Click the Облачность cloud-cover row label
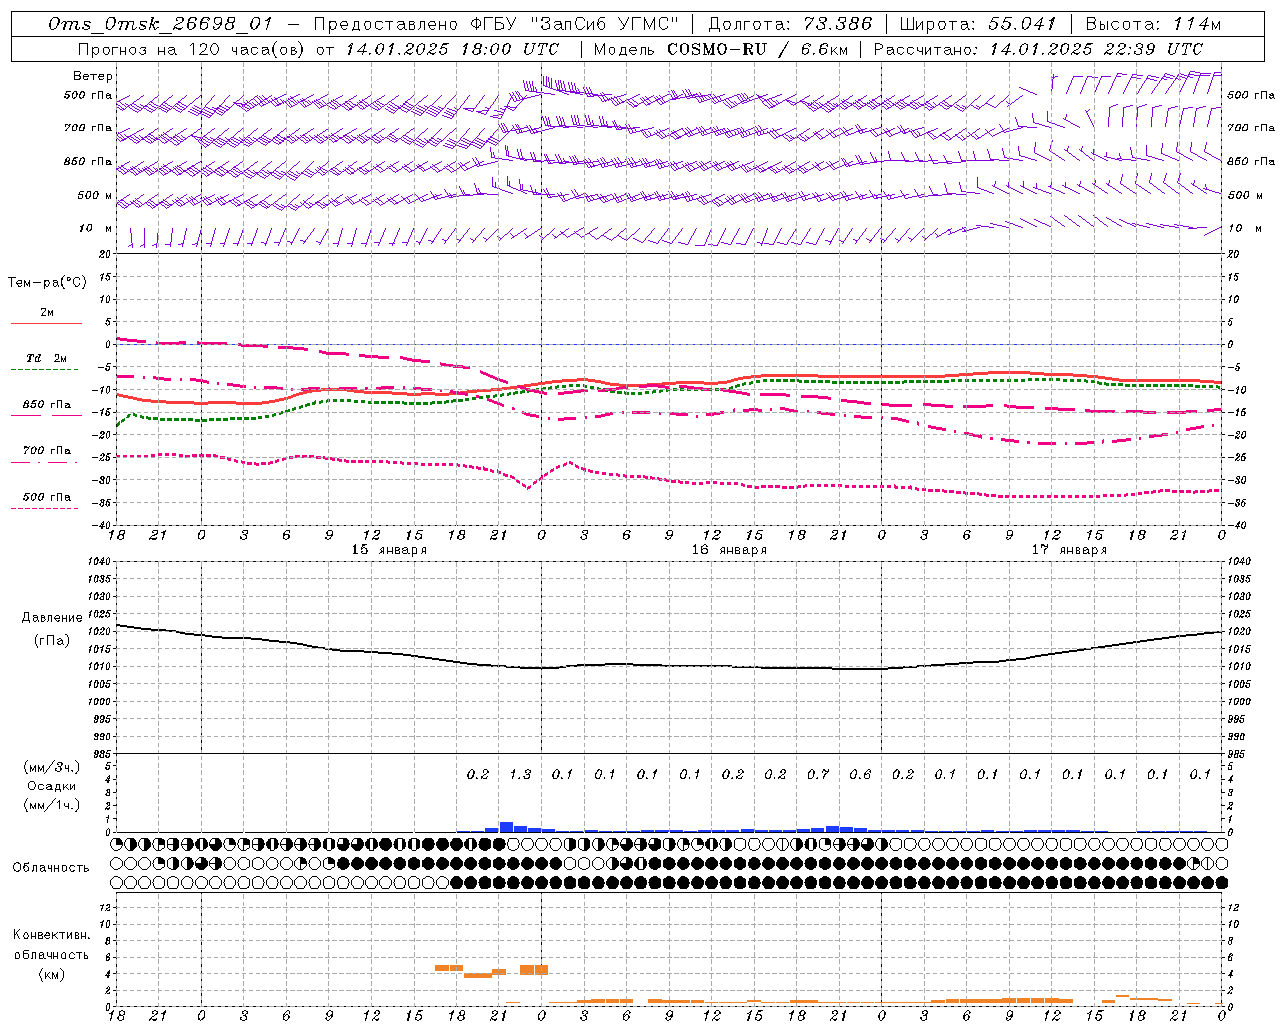This screenshot has height=1024, width=1280. click(x=51, y=868)
